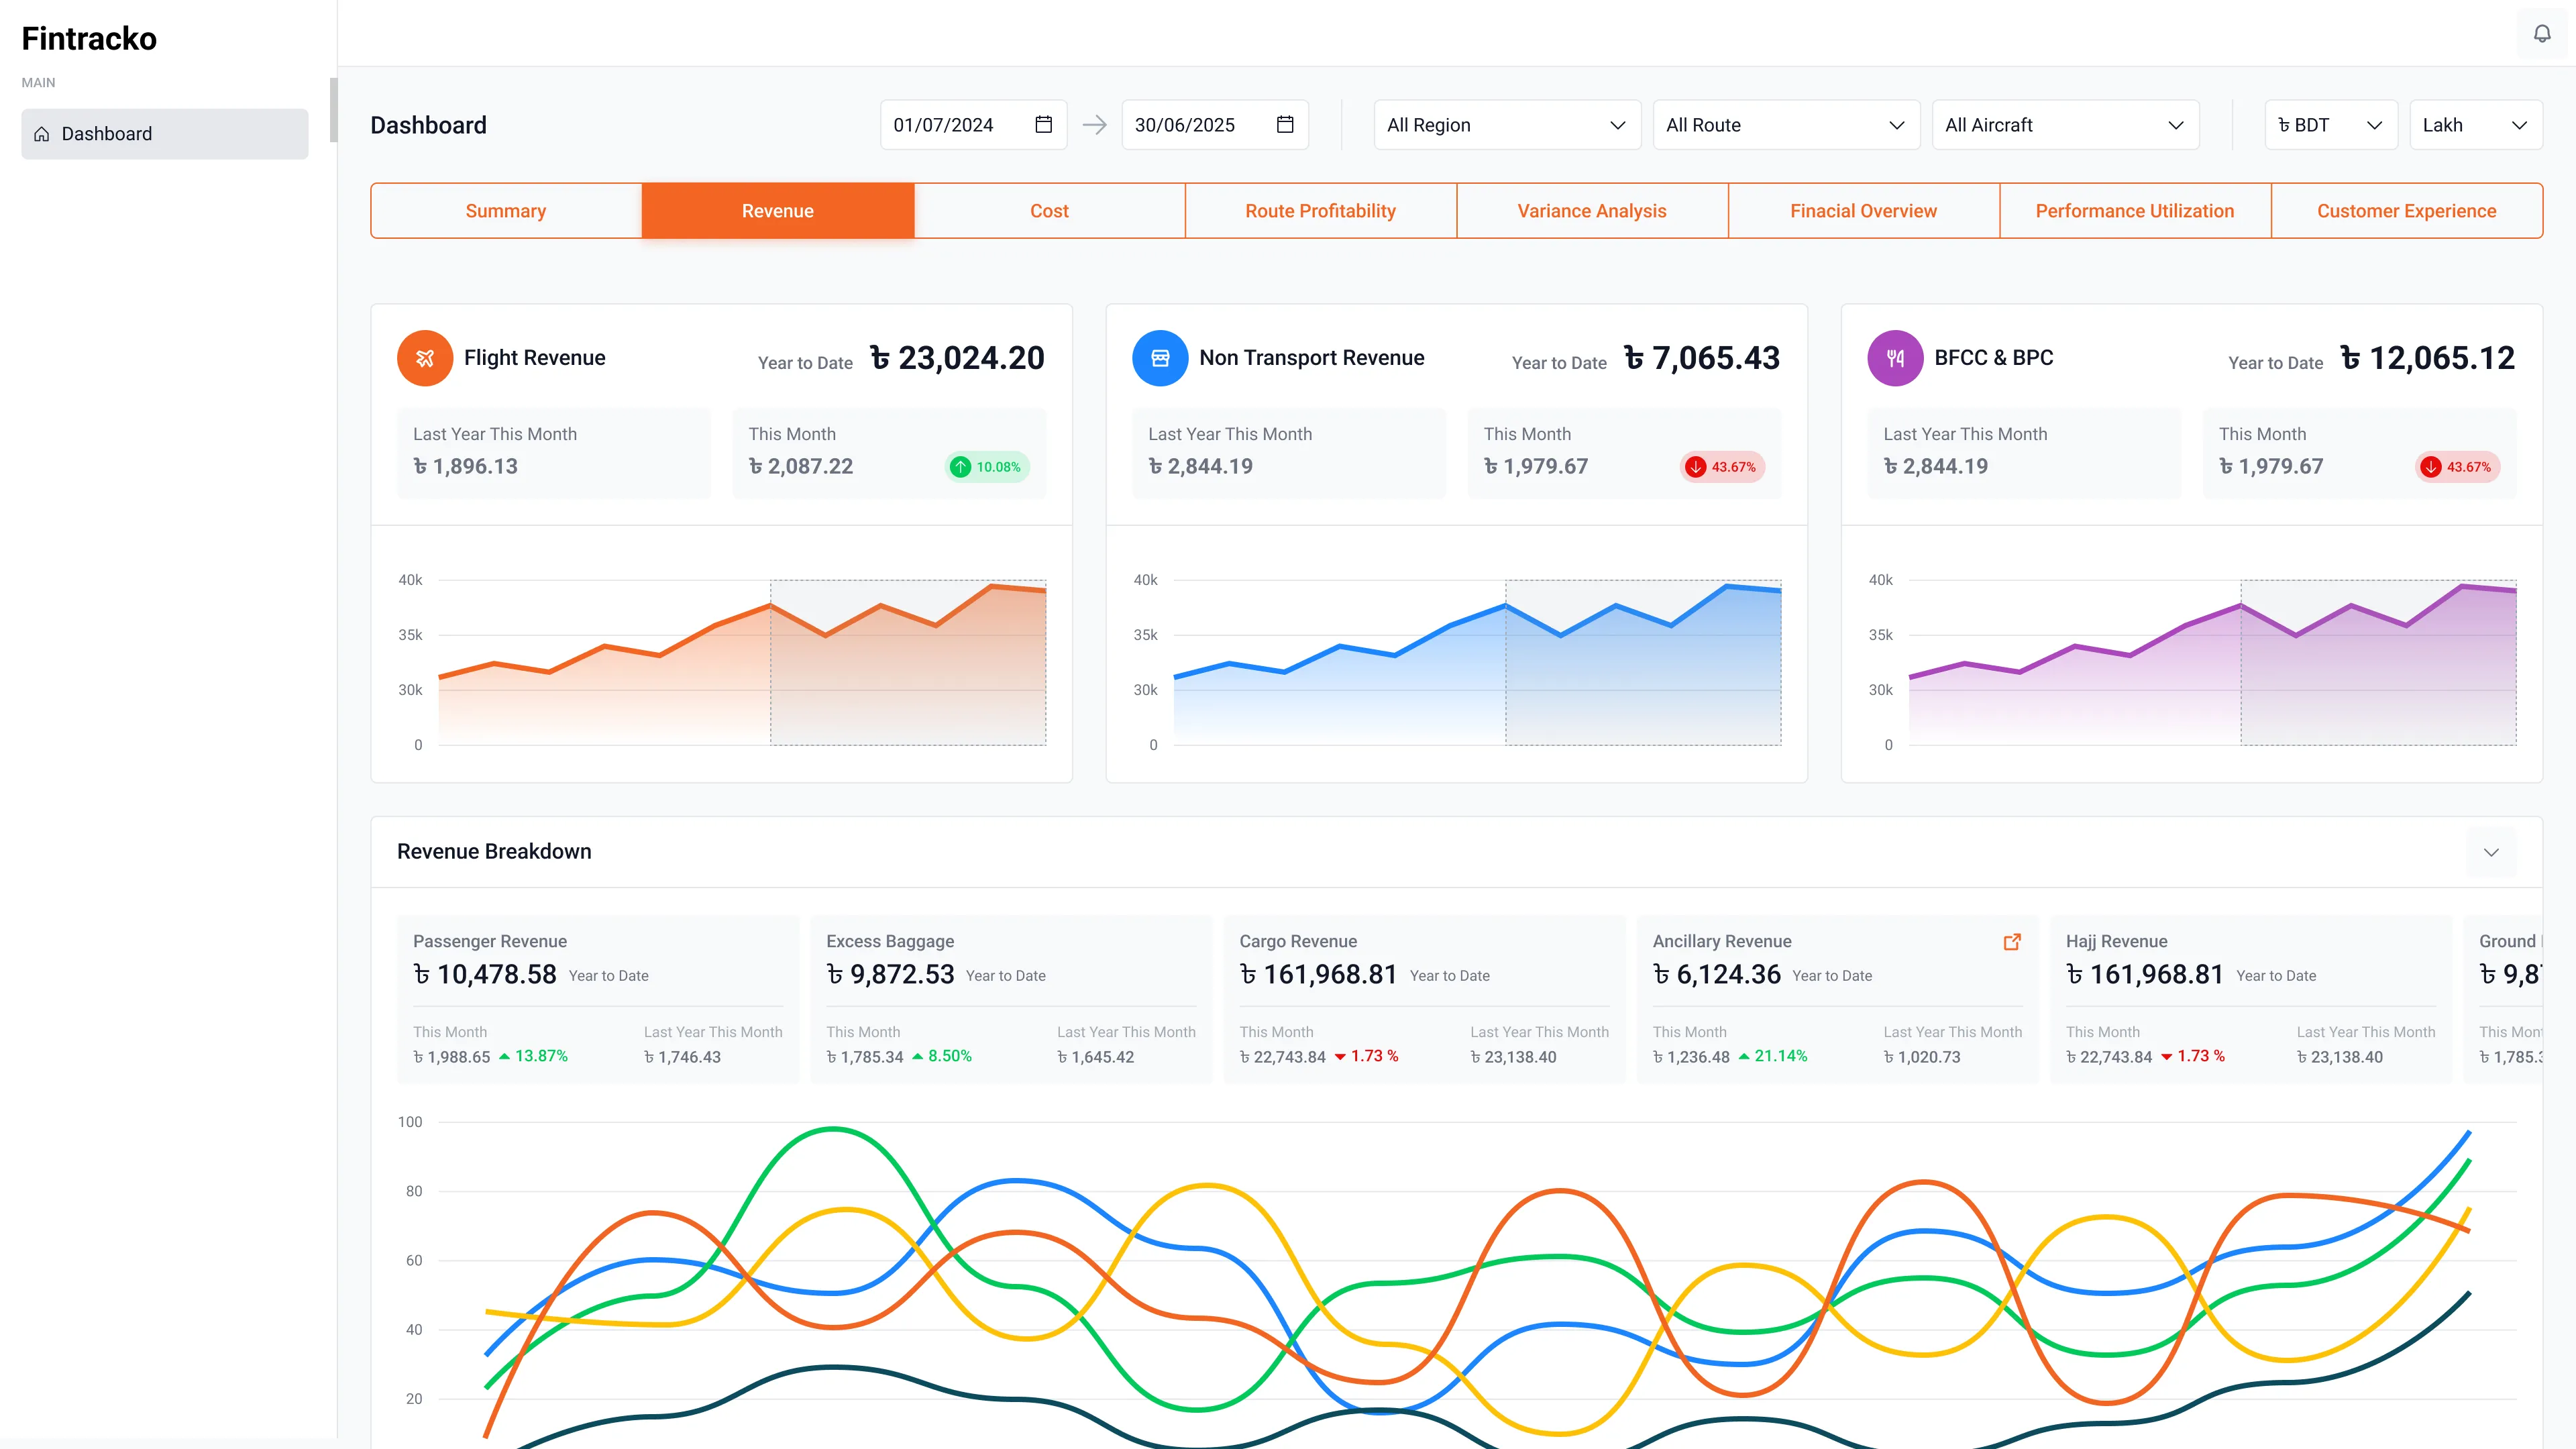The image size is (2576, 1449).
Task: Change the BDT currency selector
Action: pos(2330,125)
